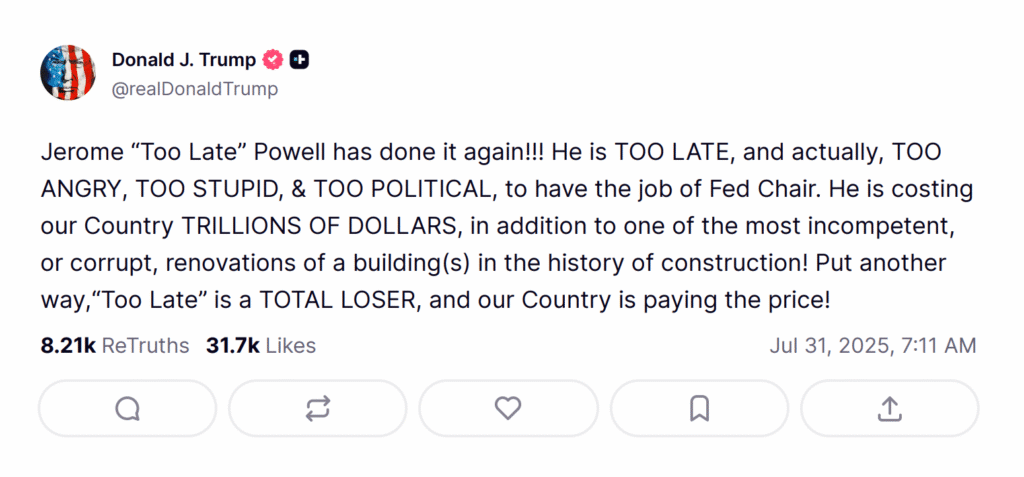Click the word ReTruths under the post
1024x477 pixels.
[145, 346]
